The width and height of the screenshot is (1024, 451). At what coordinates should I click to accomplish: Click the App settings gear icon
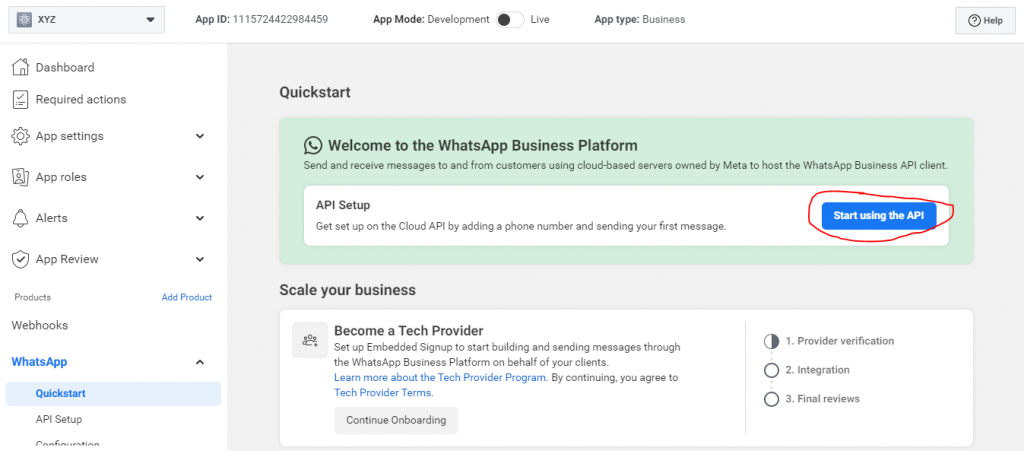coord(21,136)
